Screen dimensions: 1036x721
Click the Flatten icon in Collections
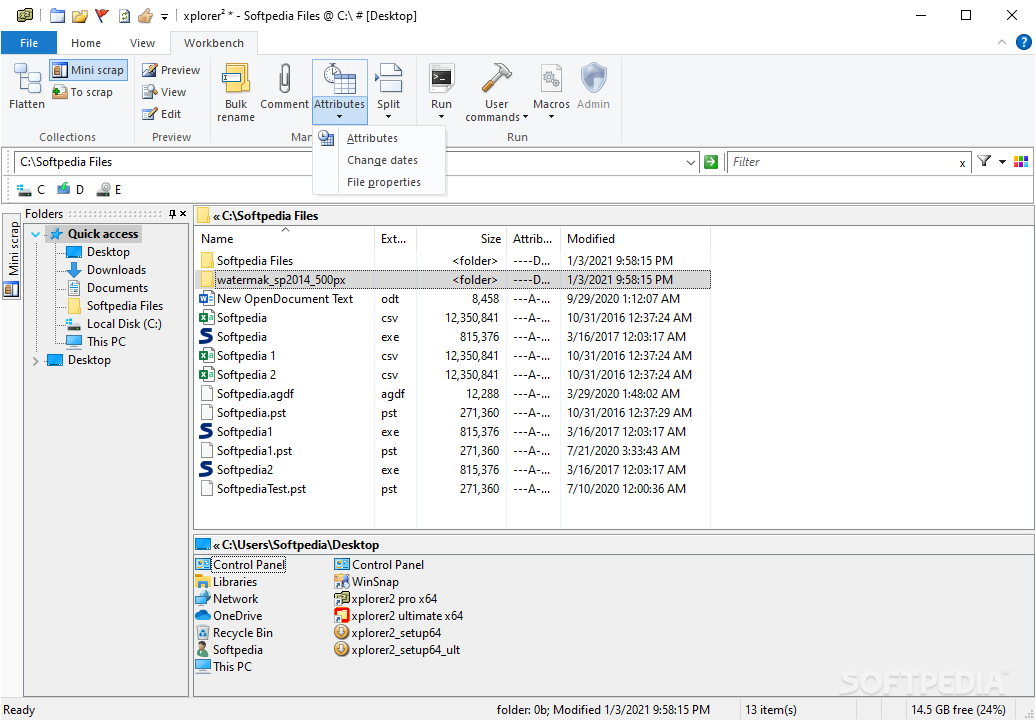(27, 79)
